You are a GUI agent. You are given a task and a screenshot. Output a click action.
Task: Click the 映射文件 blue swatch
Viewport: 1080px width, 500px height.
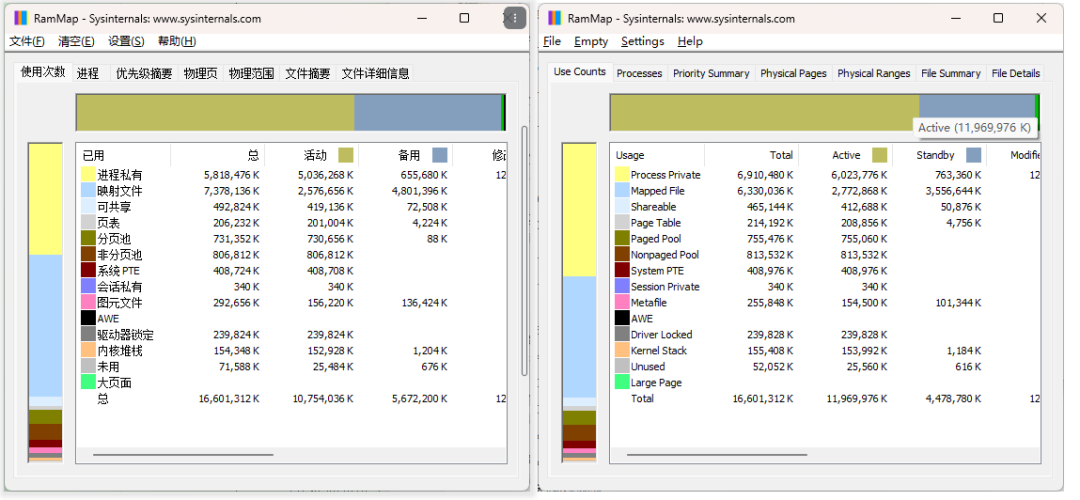(x=88, y=191)
